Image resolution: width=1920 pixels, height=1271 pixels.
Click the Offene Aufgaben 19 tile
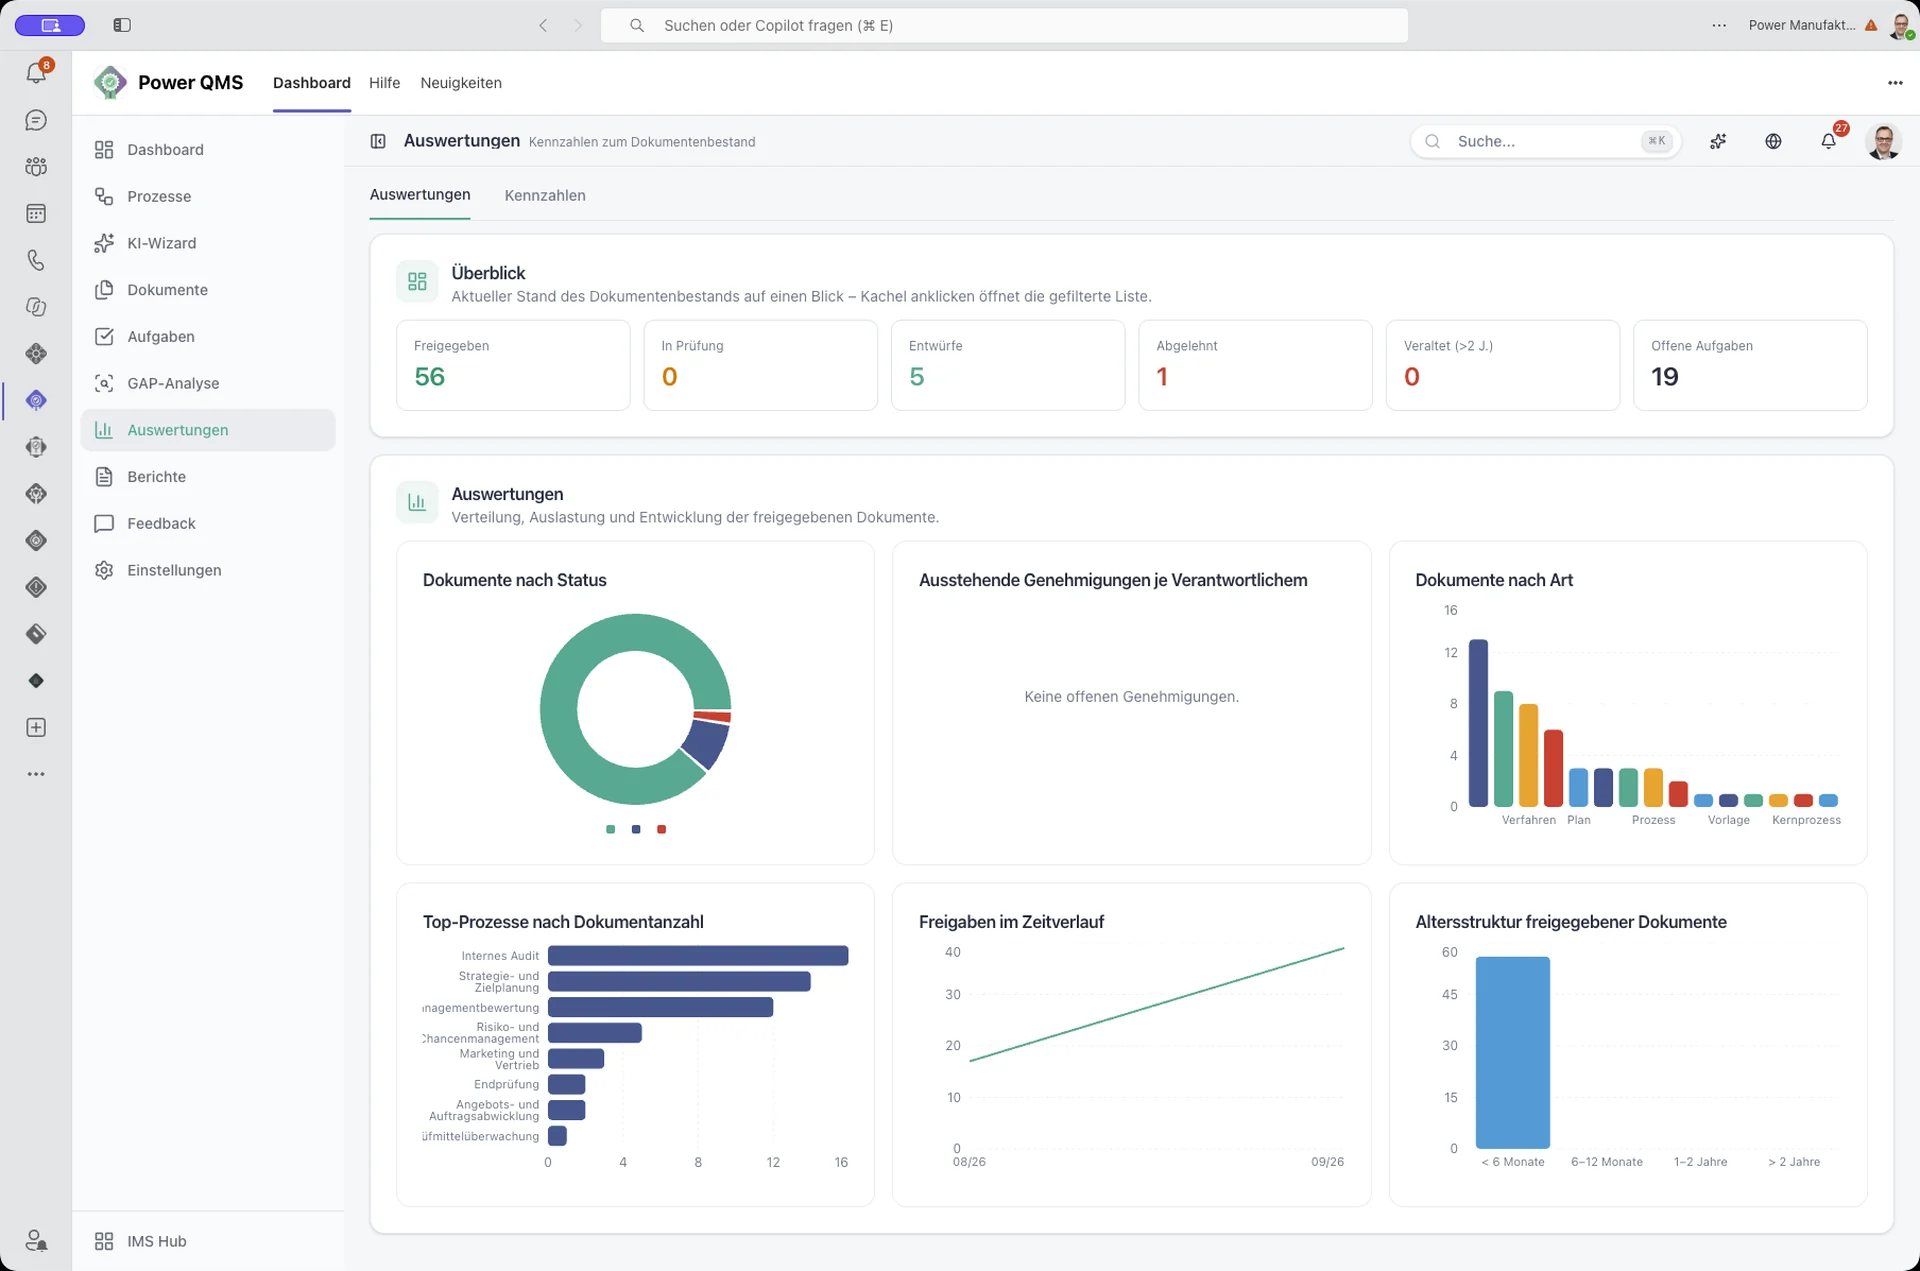[x=1750, y=365]
